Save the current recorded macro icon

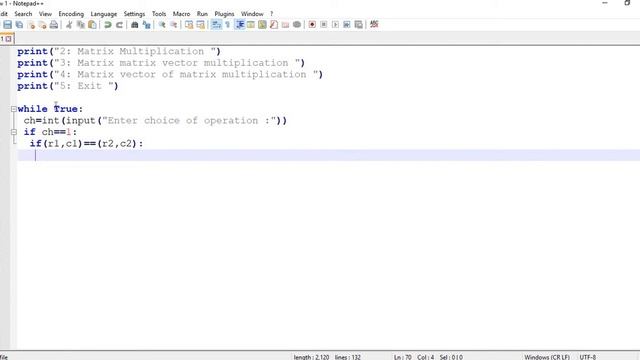click(x=358, y=25)
